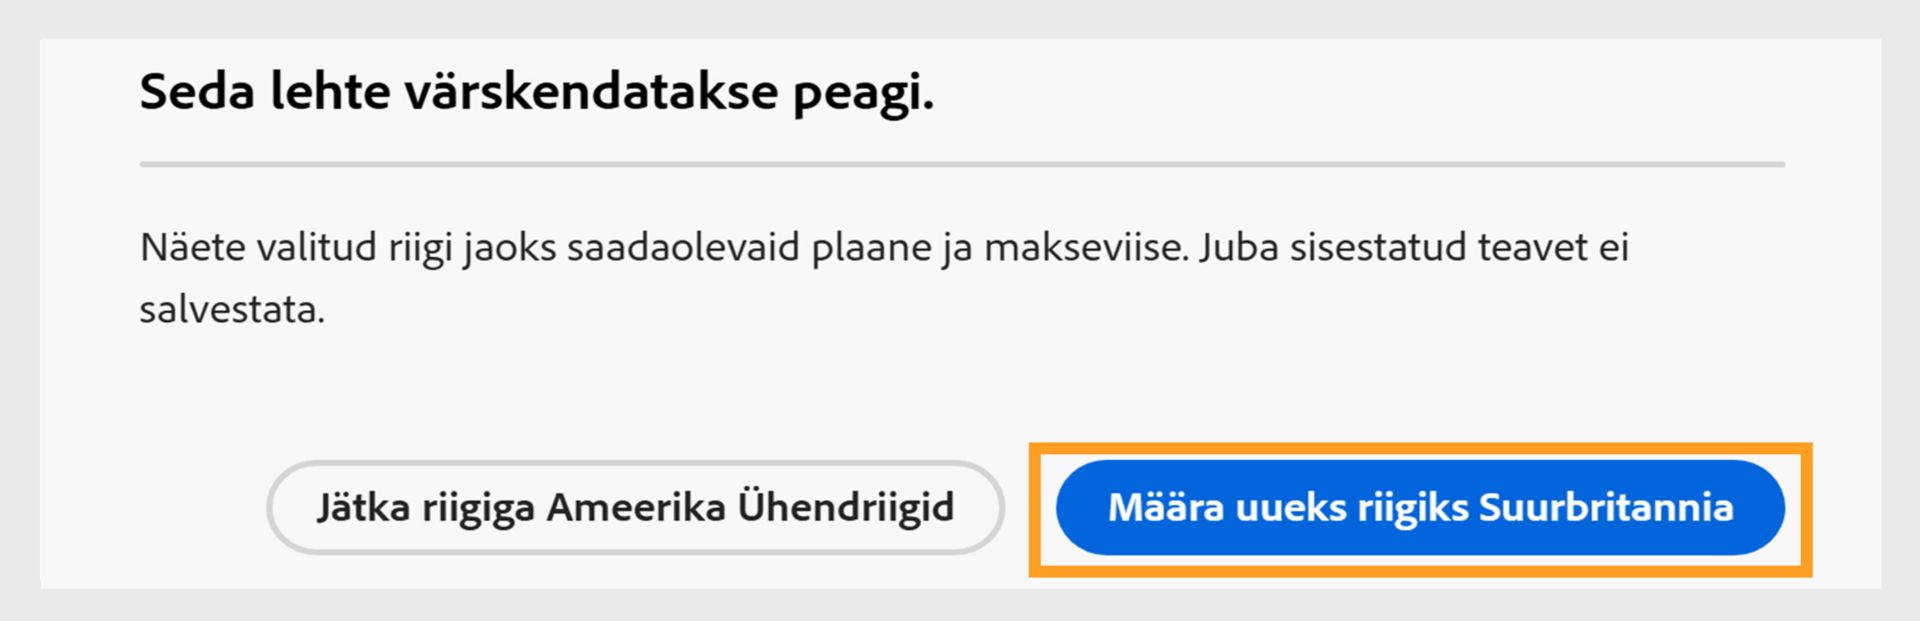This screenshot has height=621, width=1920.
Task: Click the "Määra uueks riigiks Suurbritannia" button
Action: (x=1420, y=508)
